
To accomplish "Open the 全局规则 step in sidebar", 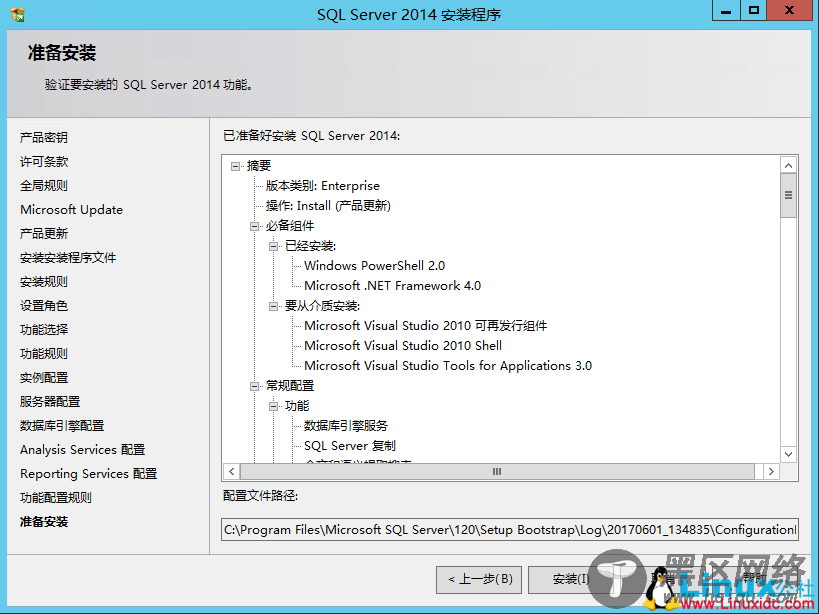I will 44,185.
